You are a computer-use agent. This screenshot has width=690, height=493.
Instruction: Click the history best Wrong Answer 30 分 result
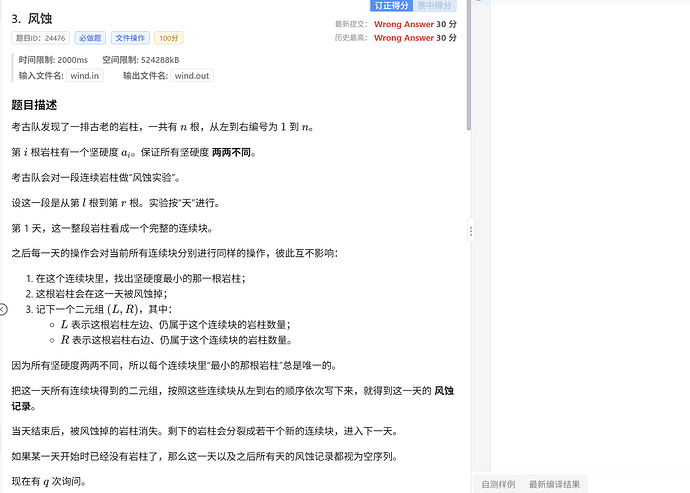pos(415,38)
